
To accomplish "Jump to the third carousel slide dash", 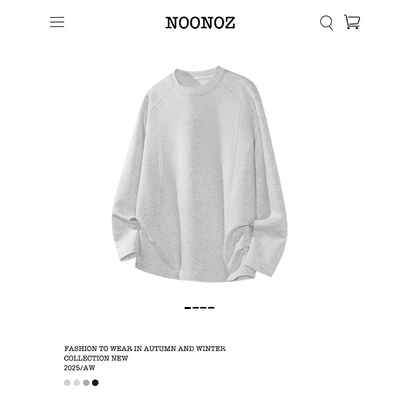I will [x=203, y=308].
